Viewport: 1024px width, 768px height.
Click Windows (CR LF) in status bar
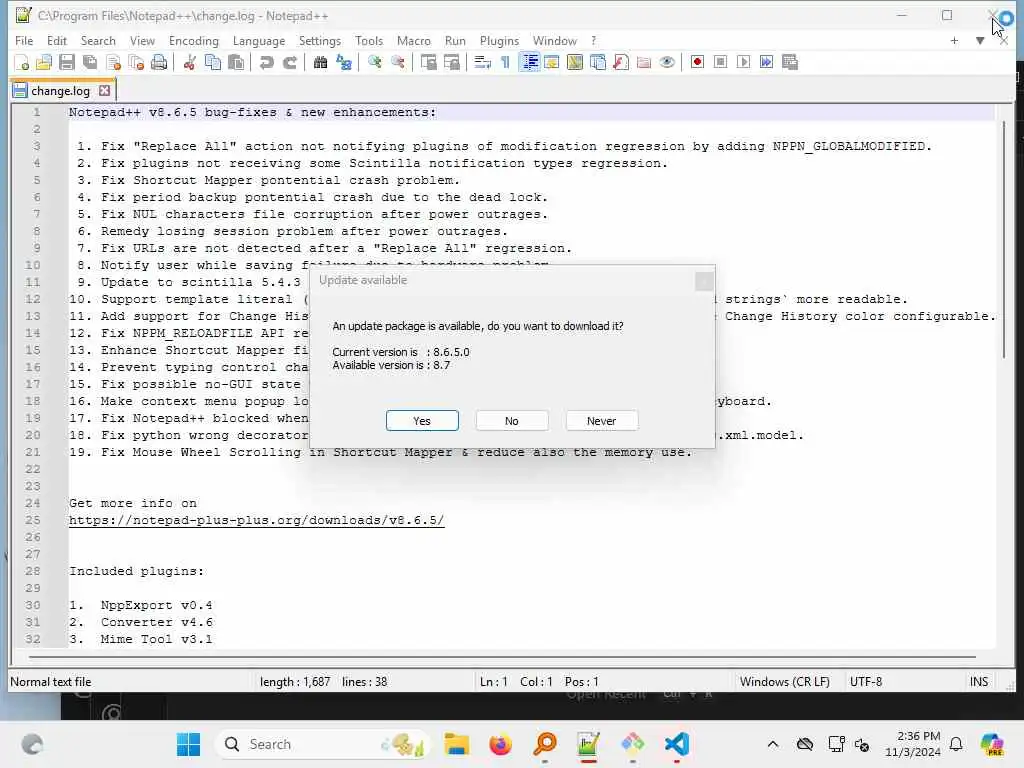pyautogui.click(x=785, y=682)
